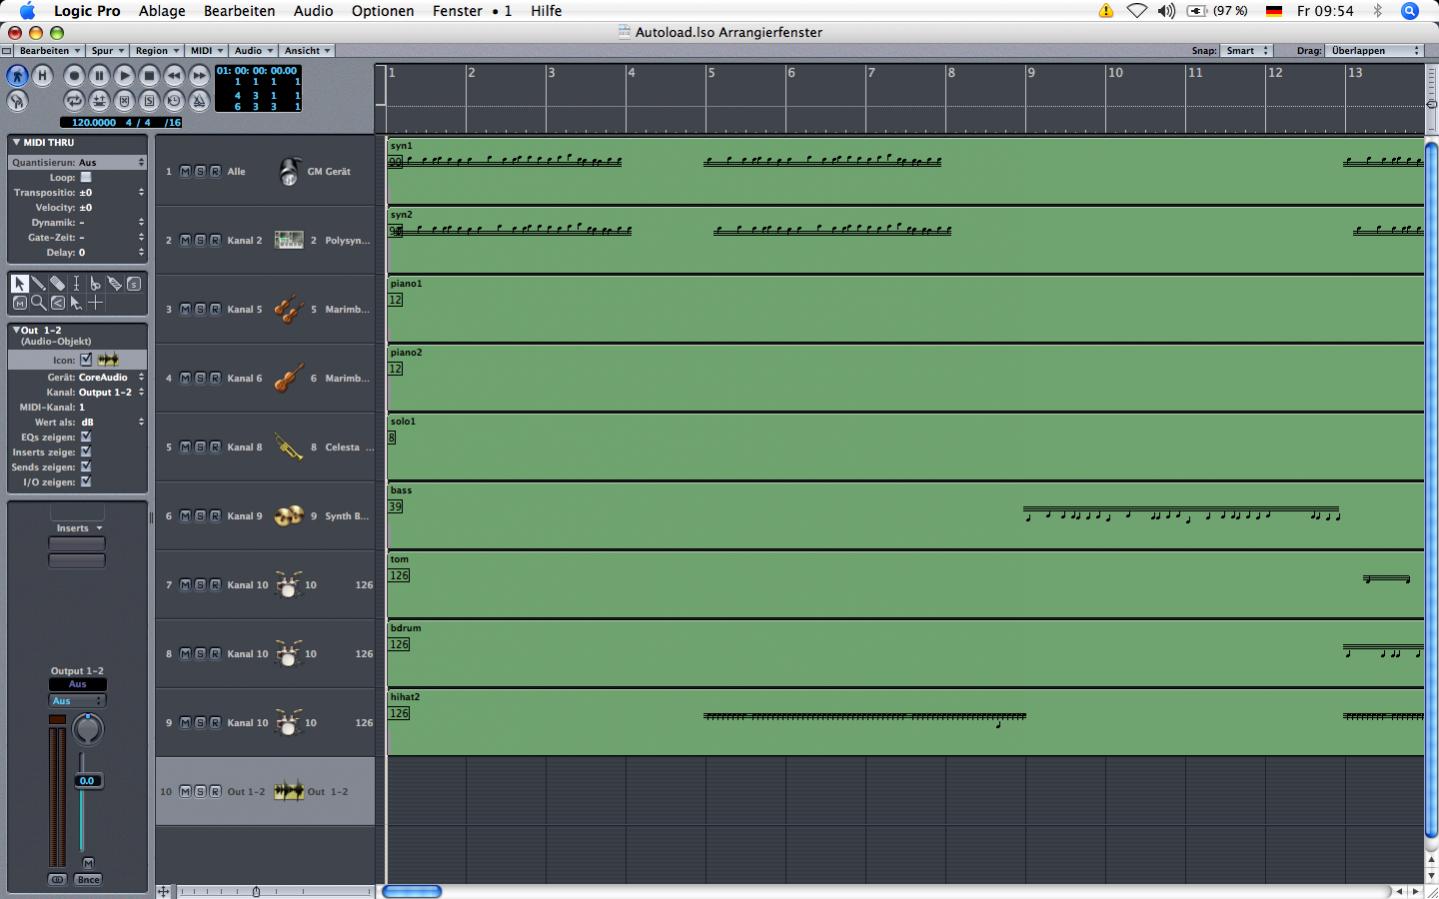1439x899 pixels.
Task: Mute track 6 Kanal 9
Action: (x=185, y=517)
